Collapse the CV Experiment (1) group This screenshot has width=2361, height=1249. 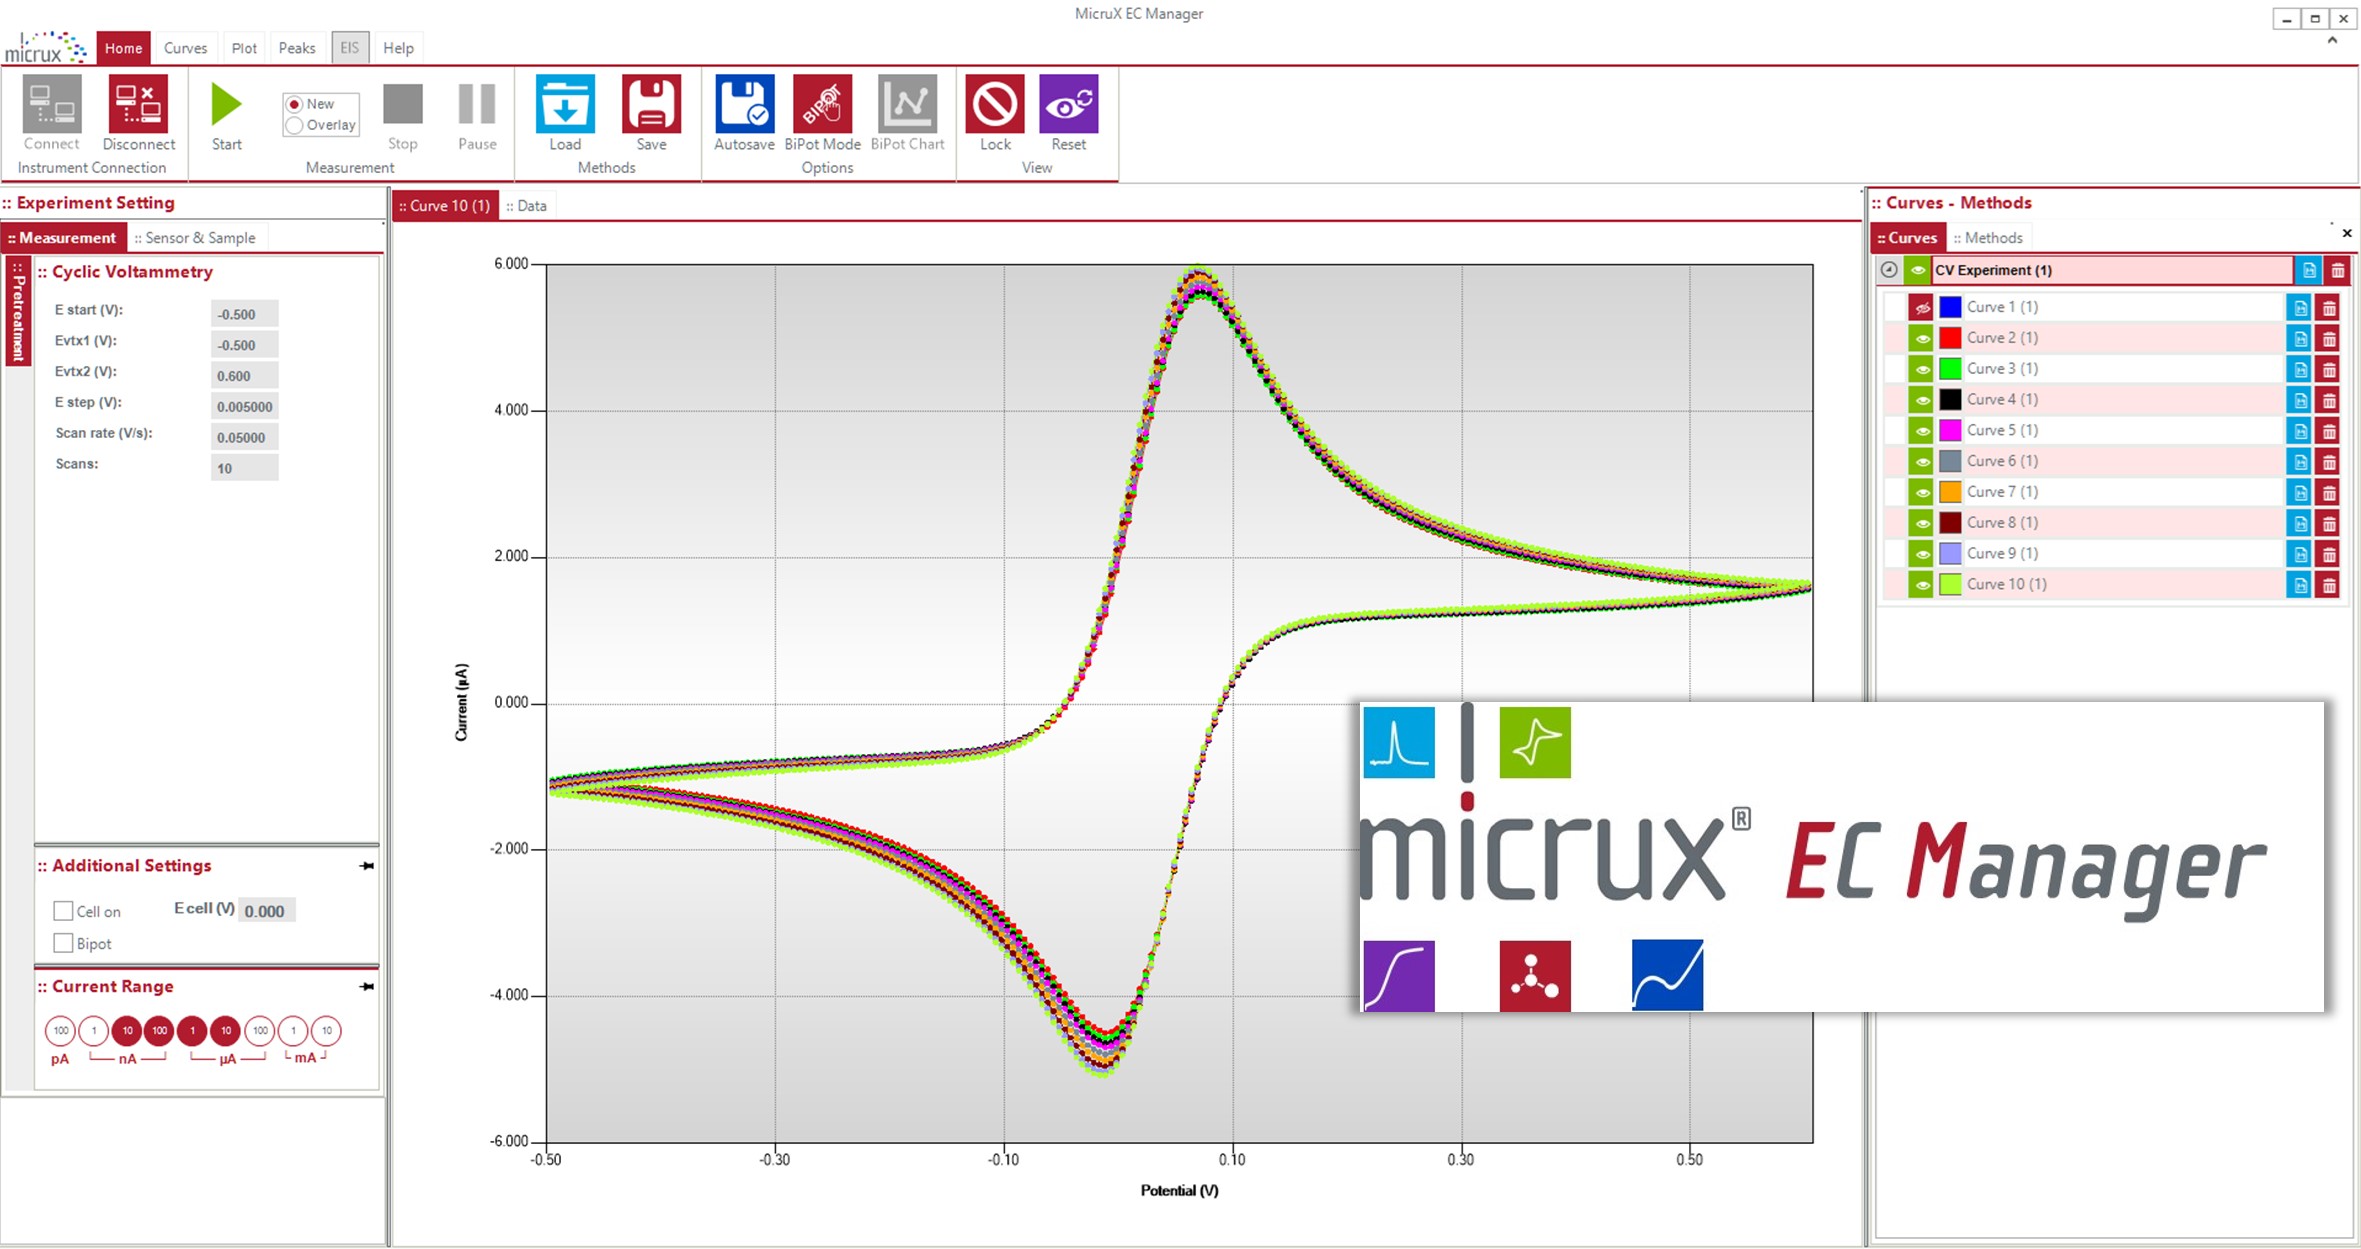[x=1889, y=270]
